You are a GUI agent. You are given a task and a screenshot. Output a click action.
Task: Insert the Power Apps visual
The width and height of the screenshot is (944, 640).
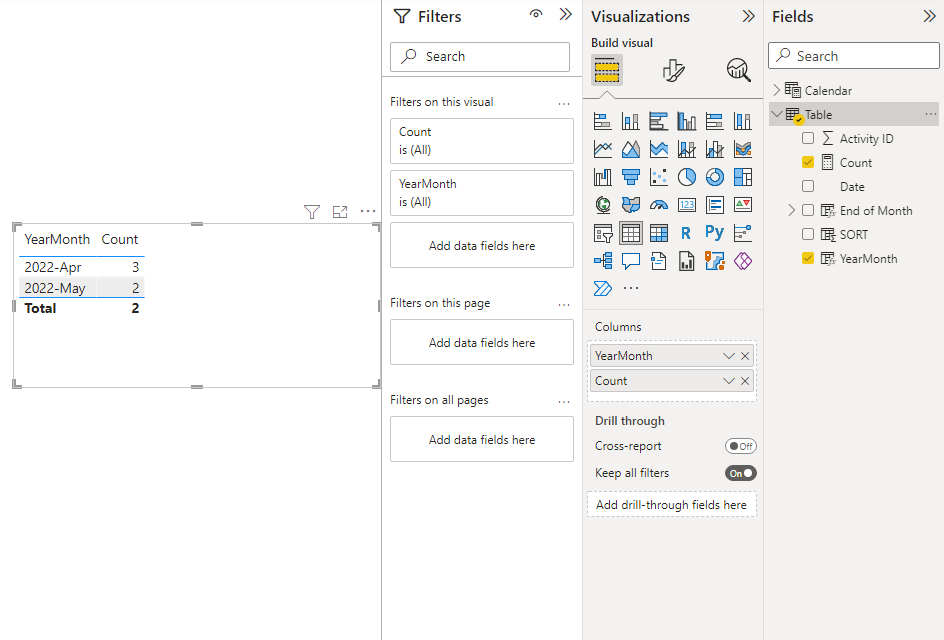click(x=743, y=261)
